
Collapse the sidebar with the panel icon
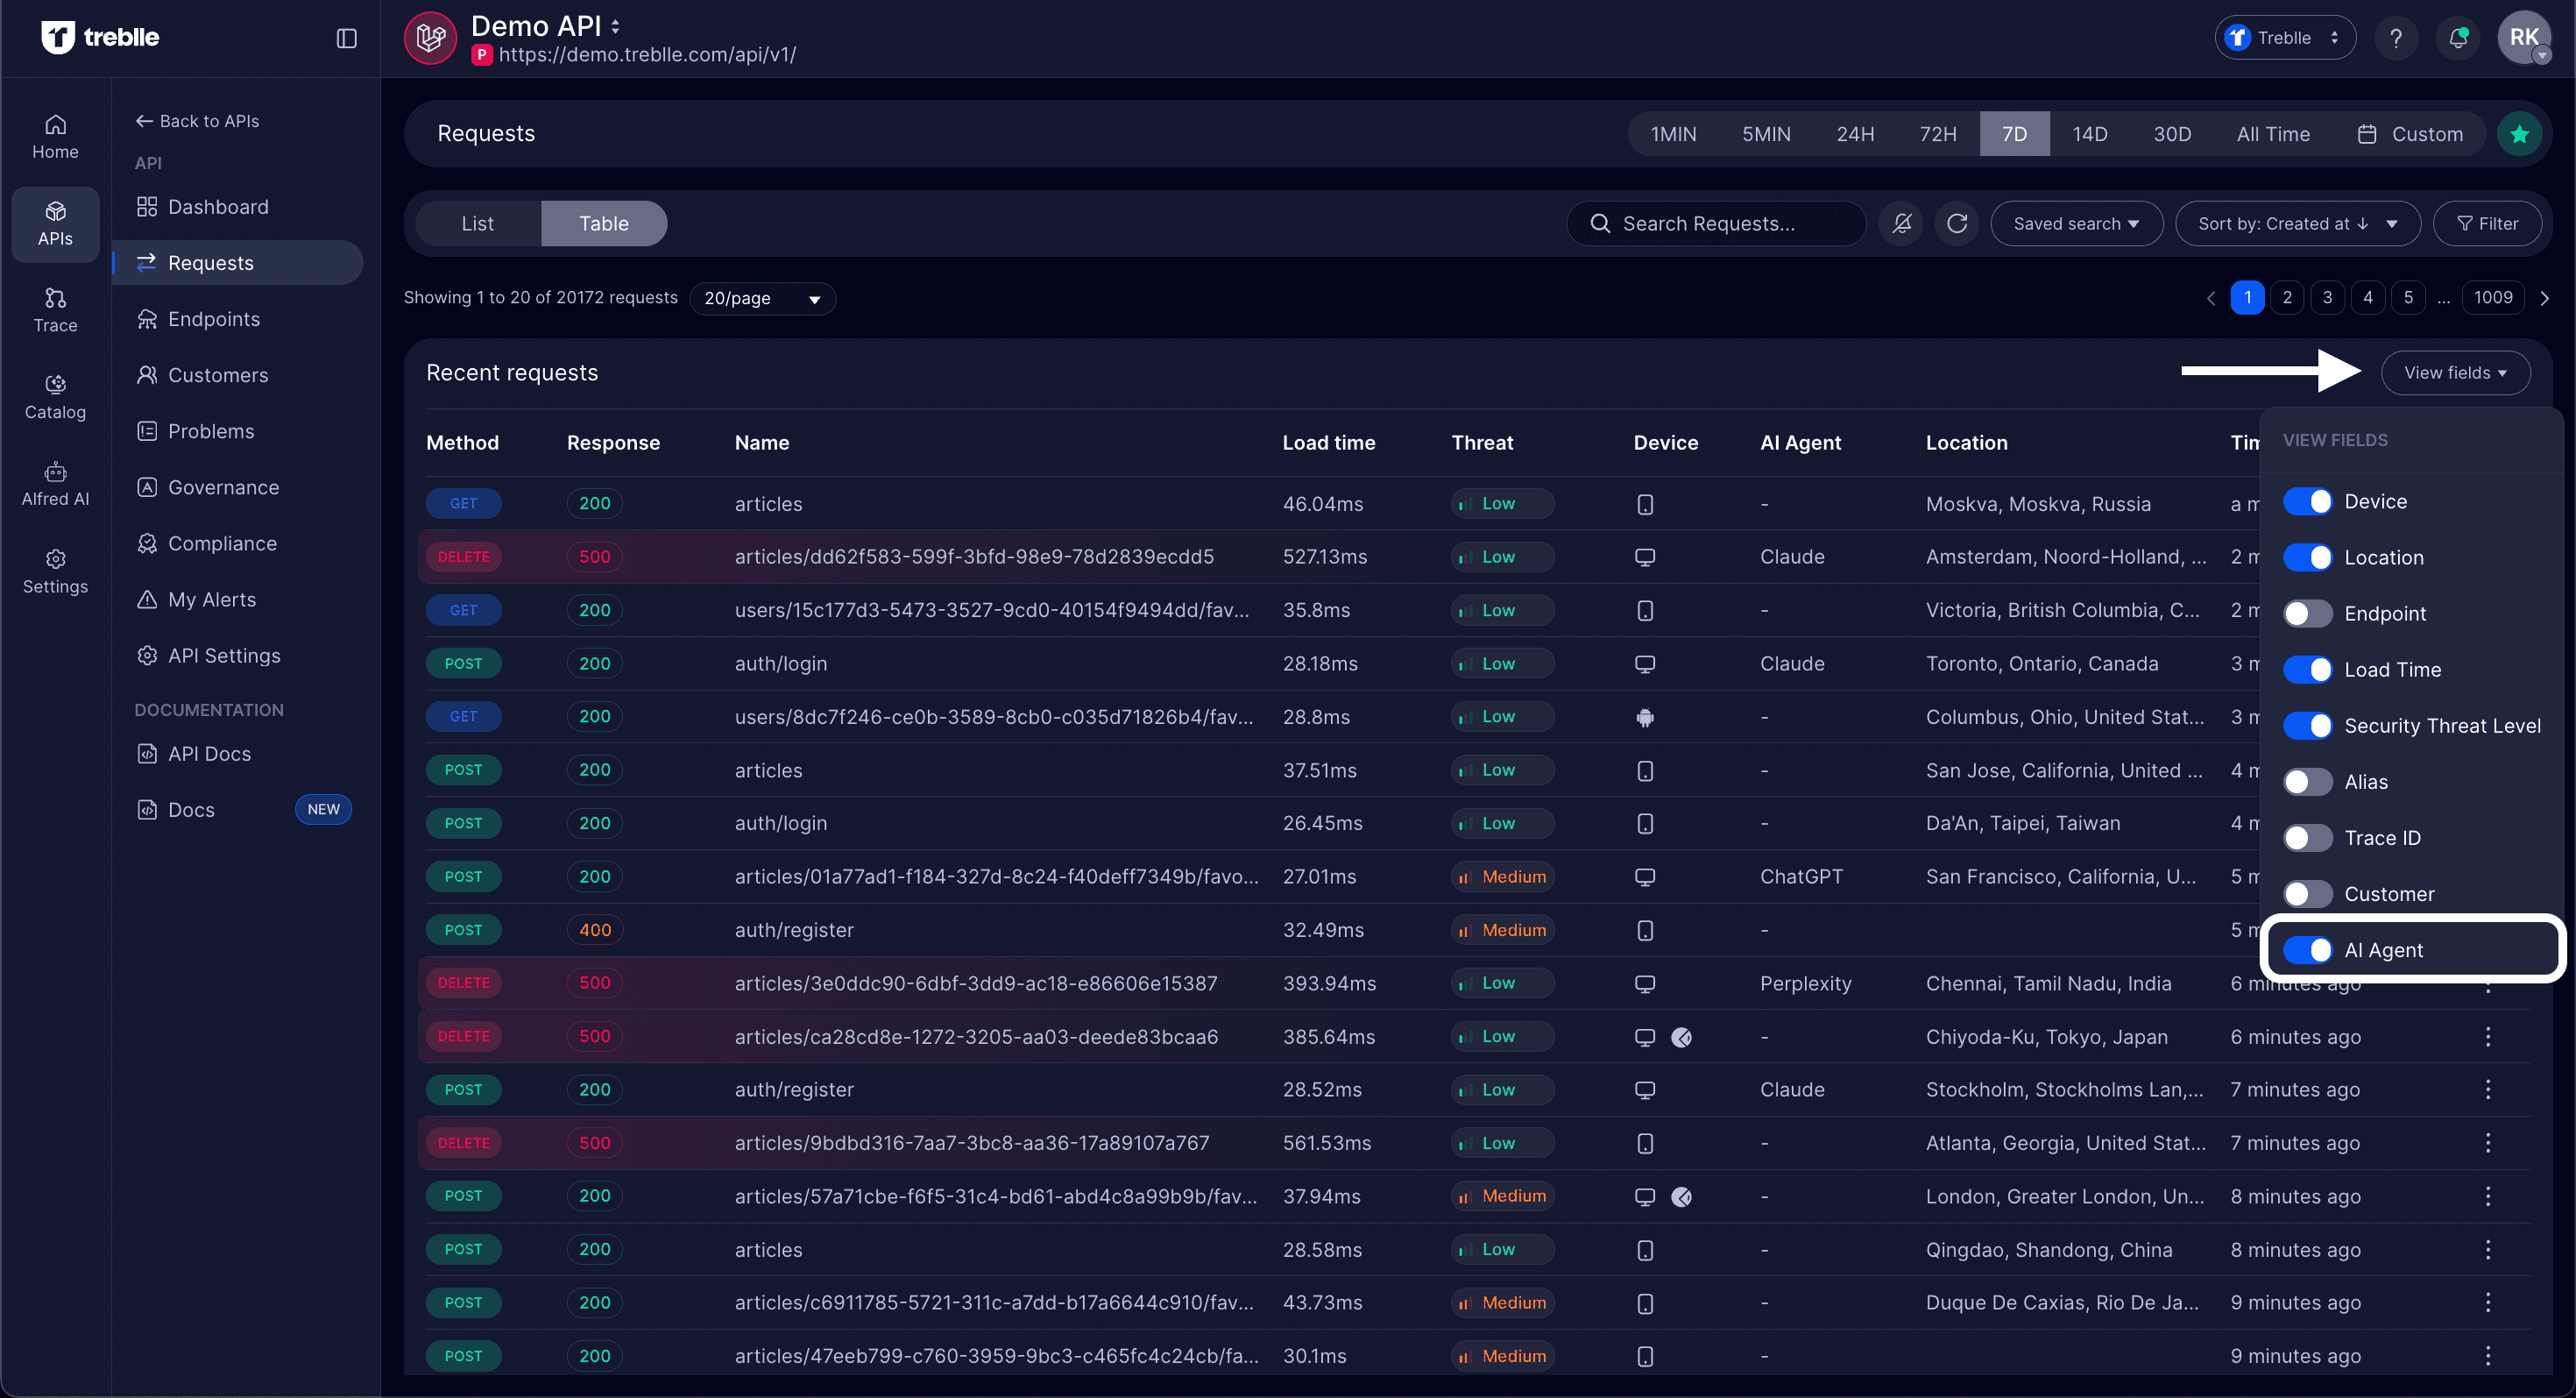(346, 37)
